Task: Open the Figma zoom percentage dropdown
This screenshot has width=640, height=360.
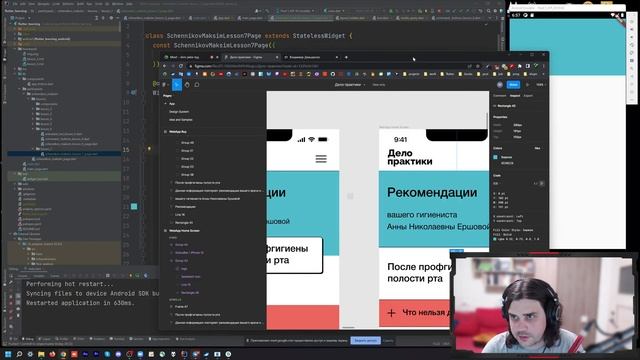Action: pyautogui.click(x=540, y=84)
